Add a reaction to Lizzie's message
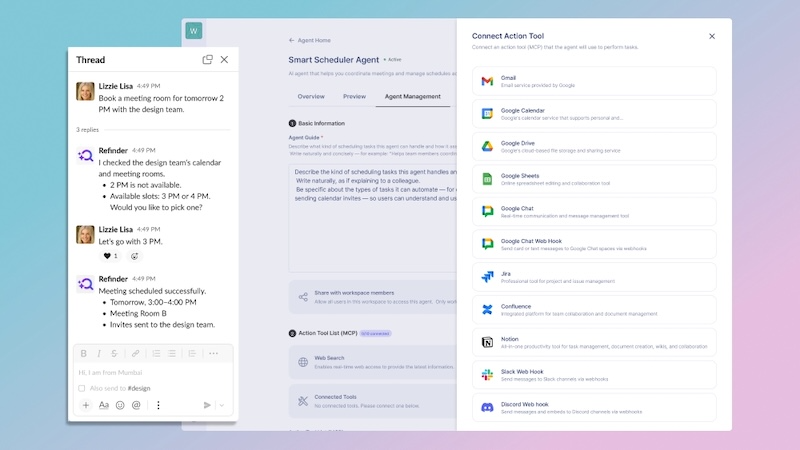 click(x=135, y=256)
